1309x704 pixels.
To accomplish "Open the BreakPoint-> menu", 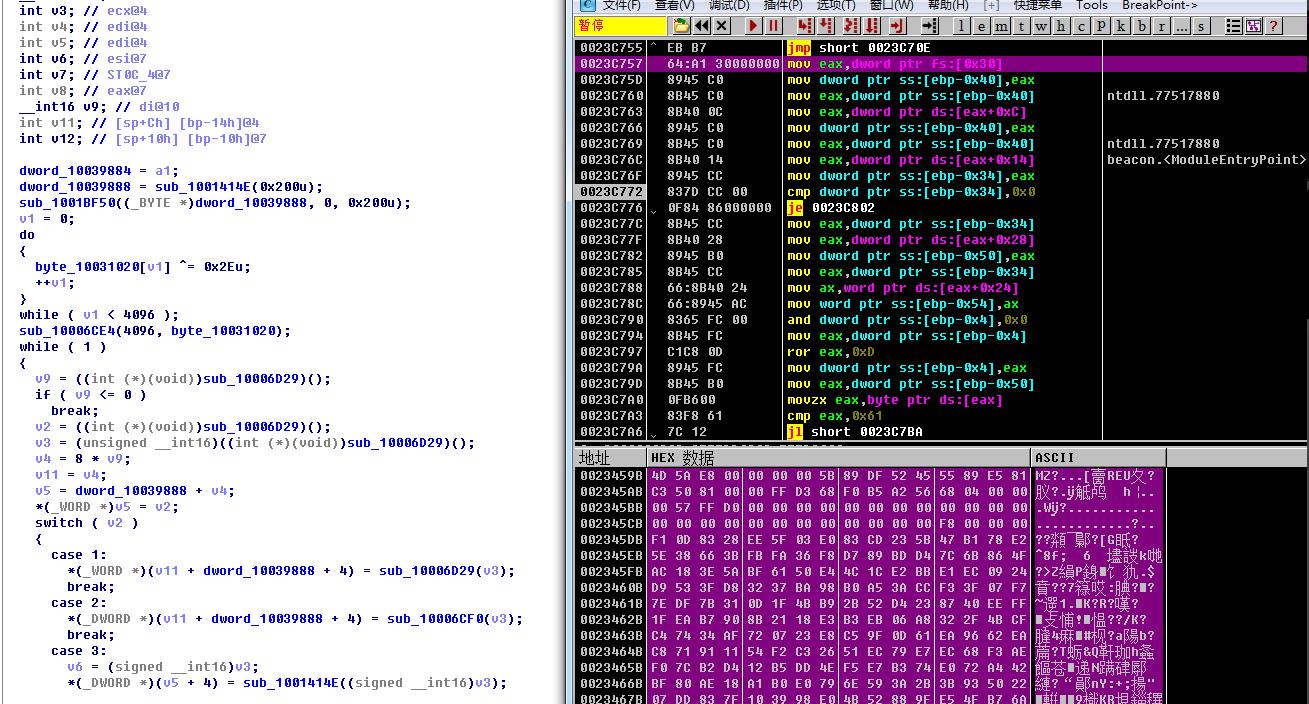I will [x=1160, y=5].
